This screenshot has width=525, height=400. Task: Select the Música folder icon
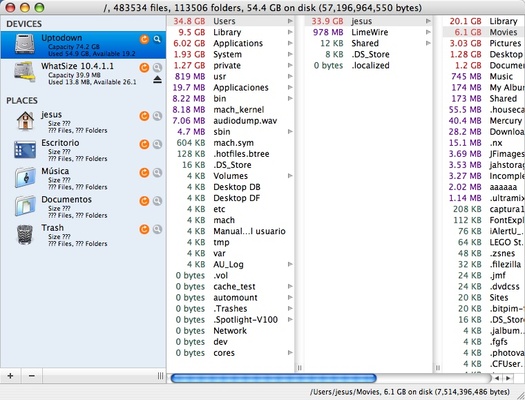25,177
